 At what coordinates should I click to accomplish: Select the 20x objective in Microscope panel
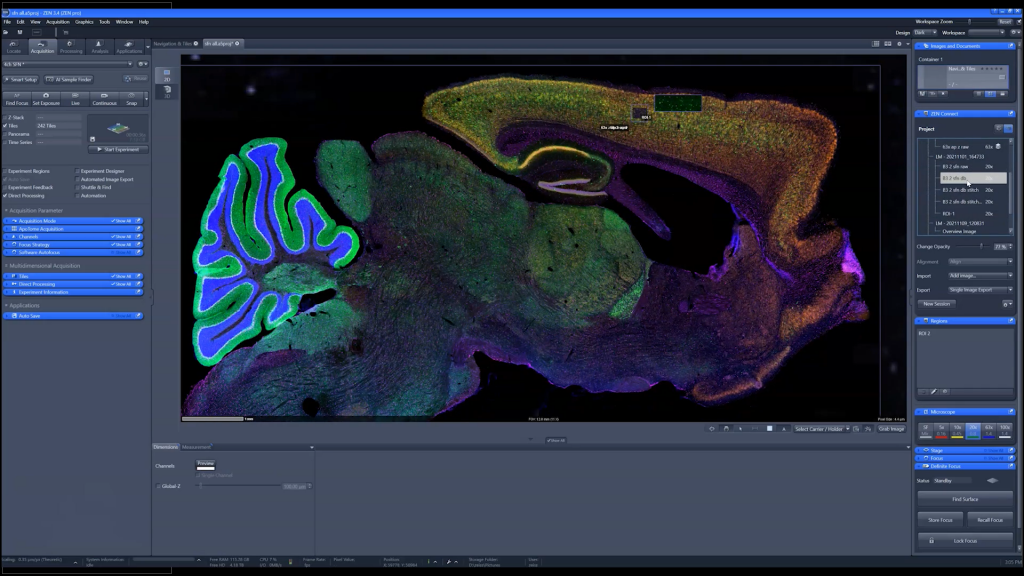tap(973, 428)
